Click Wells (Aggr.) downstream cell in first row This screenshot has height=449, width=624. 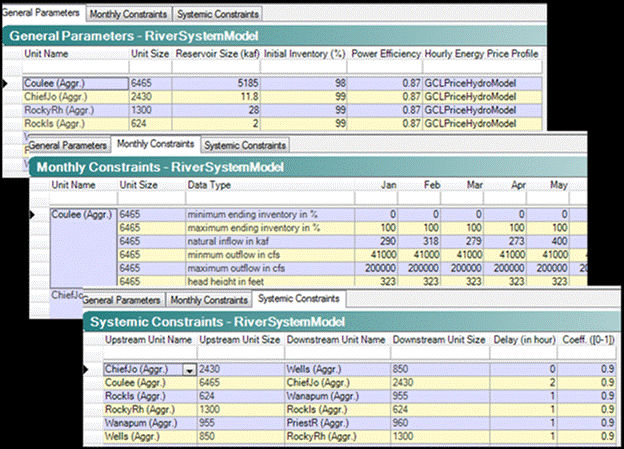[337, 369]
